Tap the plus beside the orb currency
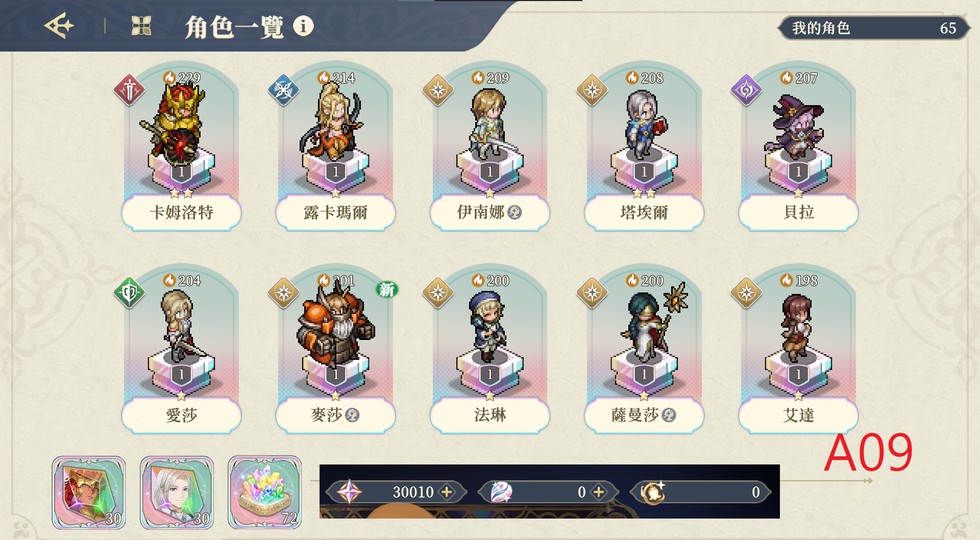The width and height of the screenshot is (980, 540). (x=599, y=492)
